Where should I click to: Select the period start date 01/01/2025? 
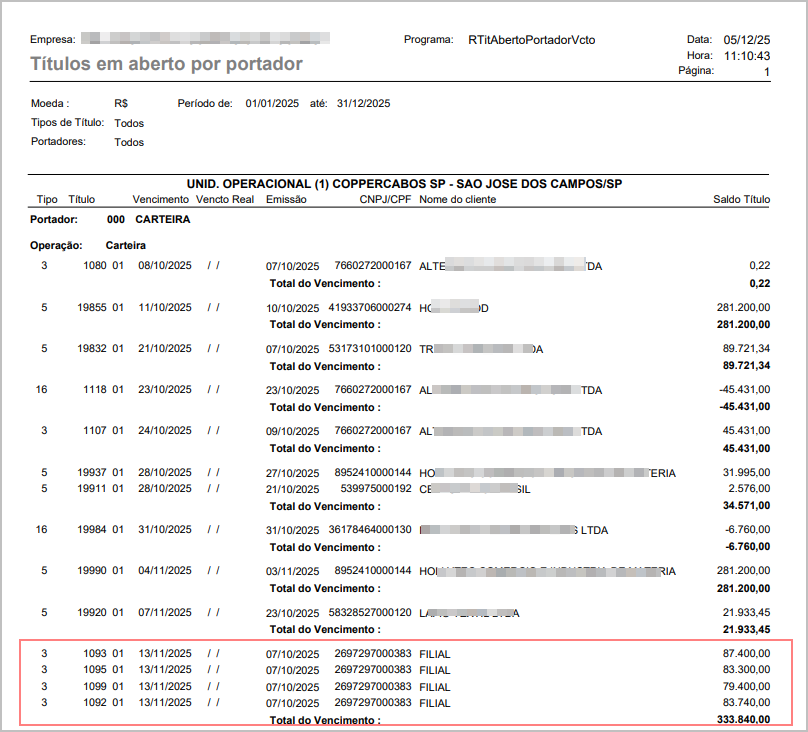pos(272,104)
